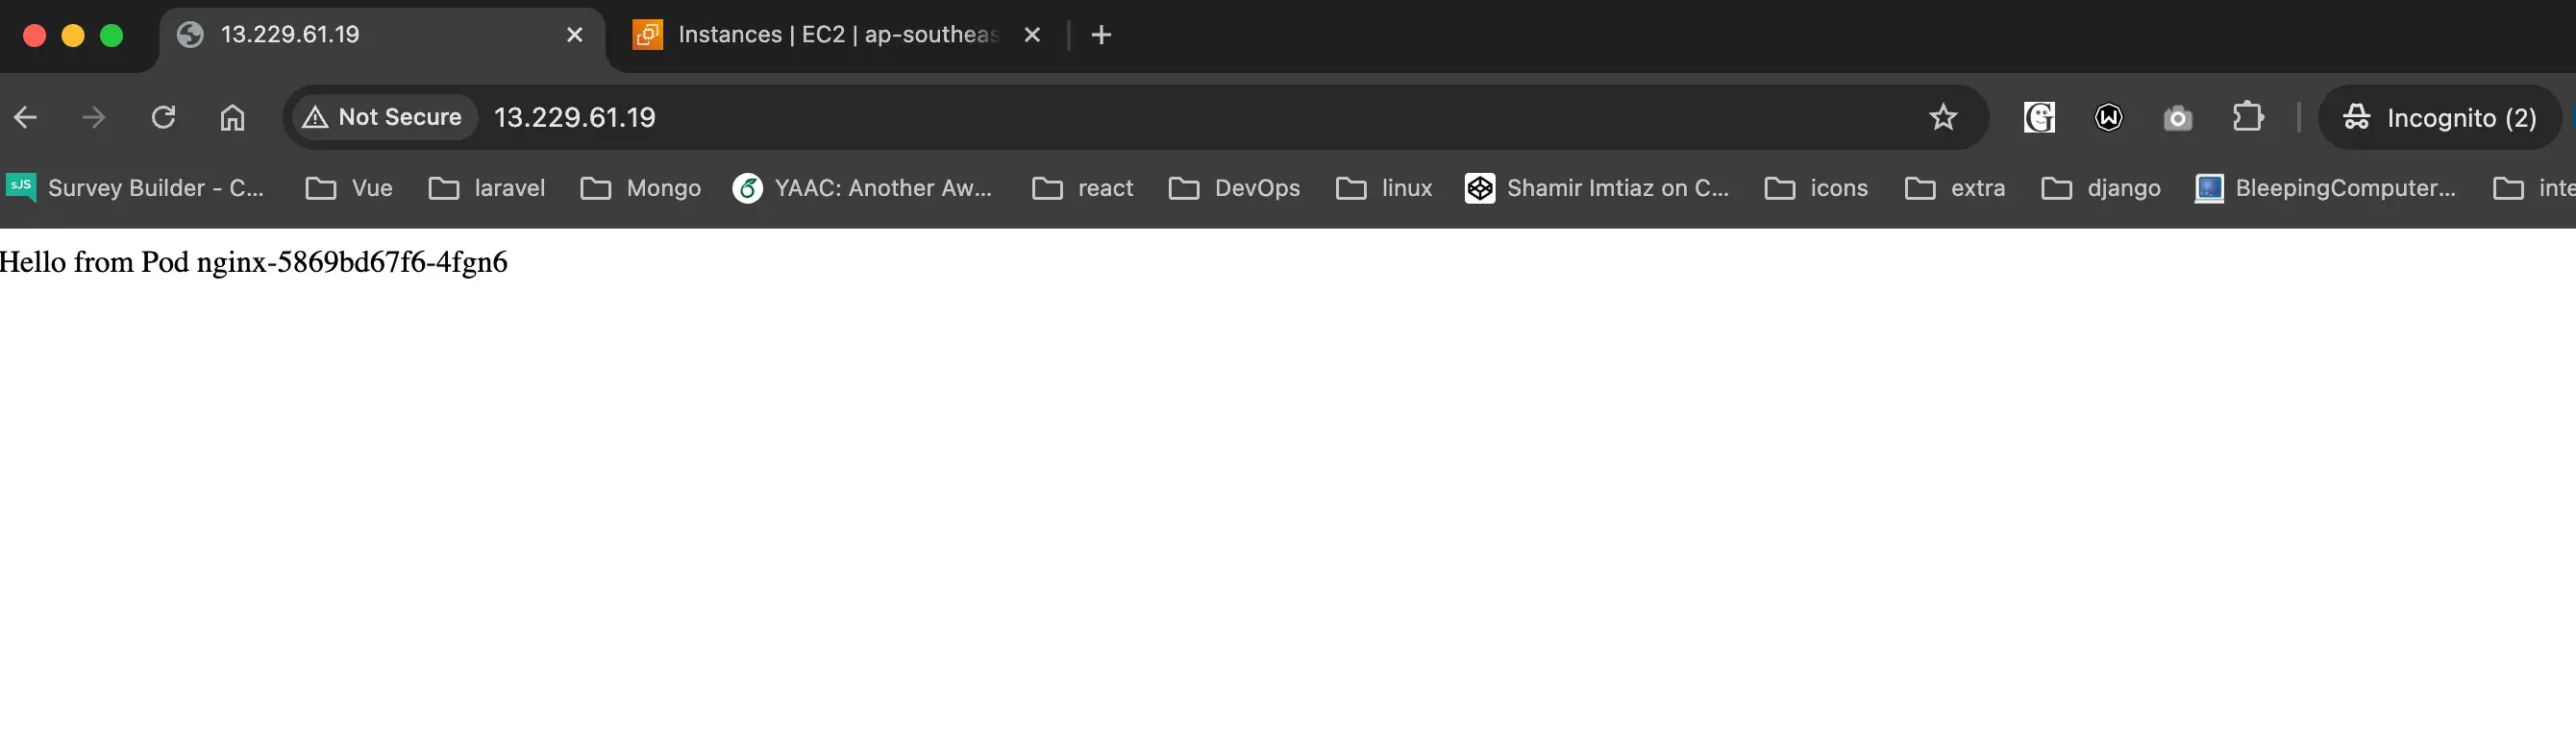Open the Extensions puzzle menu
2576x732 pixels.
2247,118
